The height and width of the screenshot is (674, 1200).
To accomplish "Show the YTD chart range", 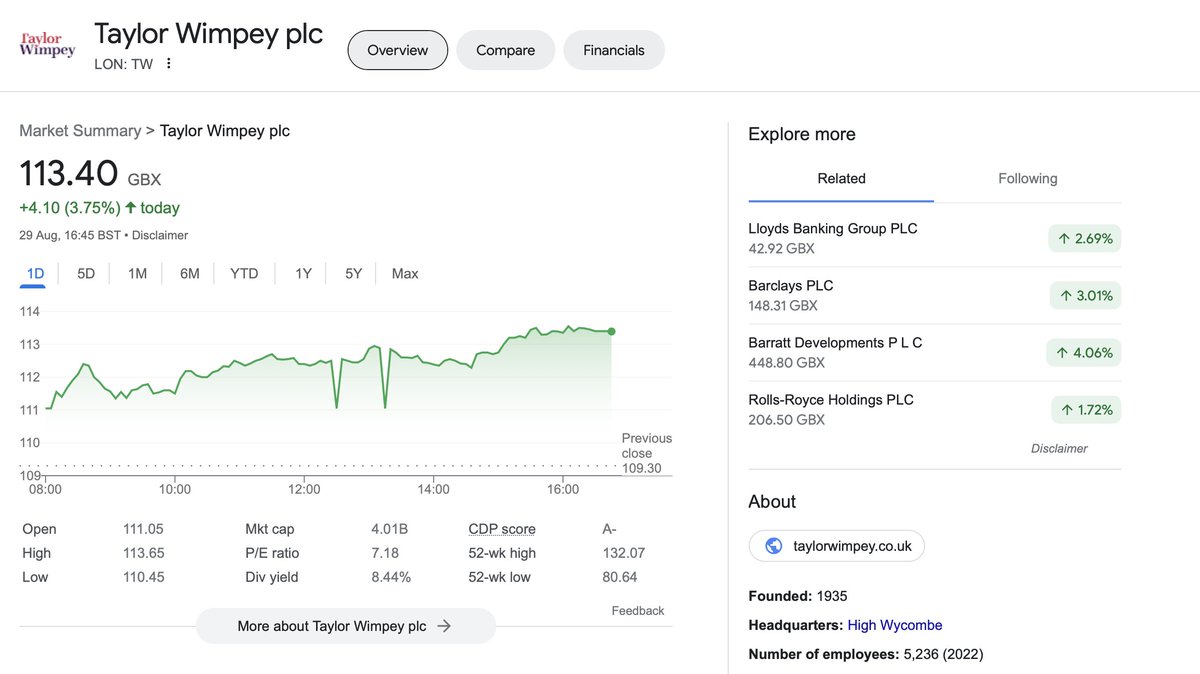I will 244,273.
